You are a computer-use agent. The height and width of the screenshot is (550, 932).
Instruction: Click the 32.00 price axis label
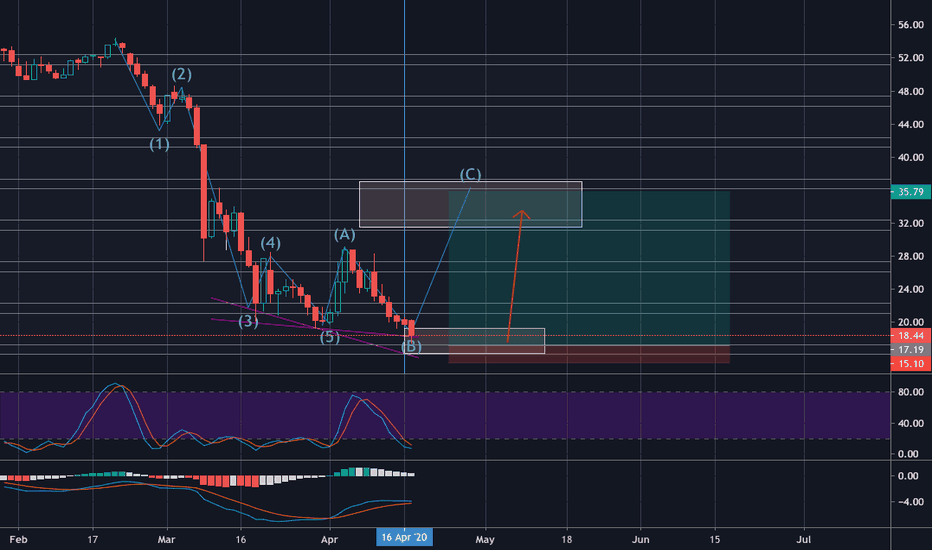click(x=911, y=223)
